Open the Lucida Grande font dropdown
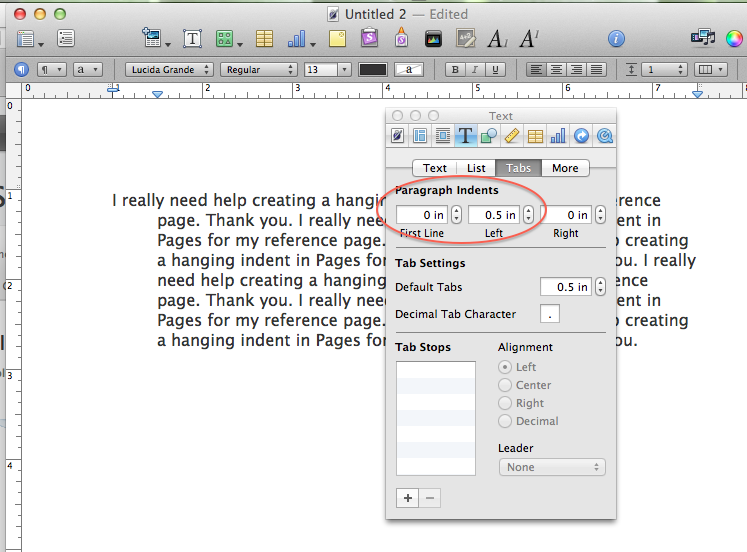The height and width of the screenshot is (552, 747). click(x=169, y=70)
